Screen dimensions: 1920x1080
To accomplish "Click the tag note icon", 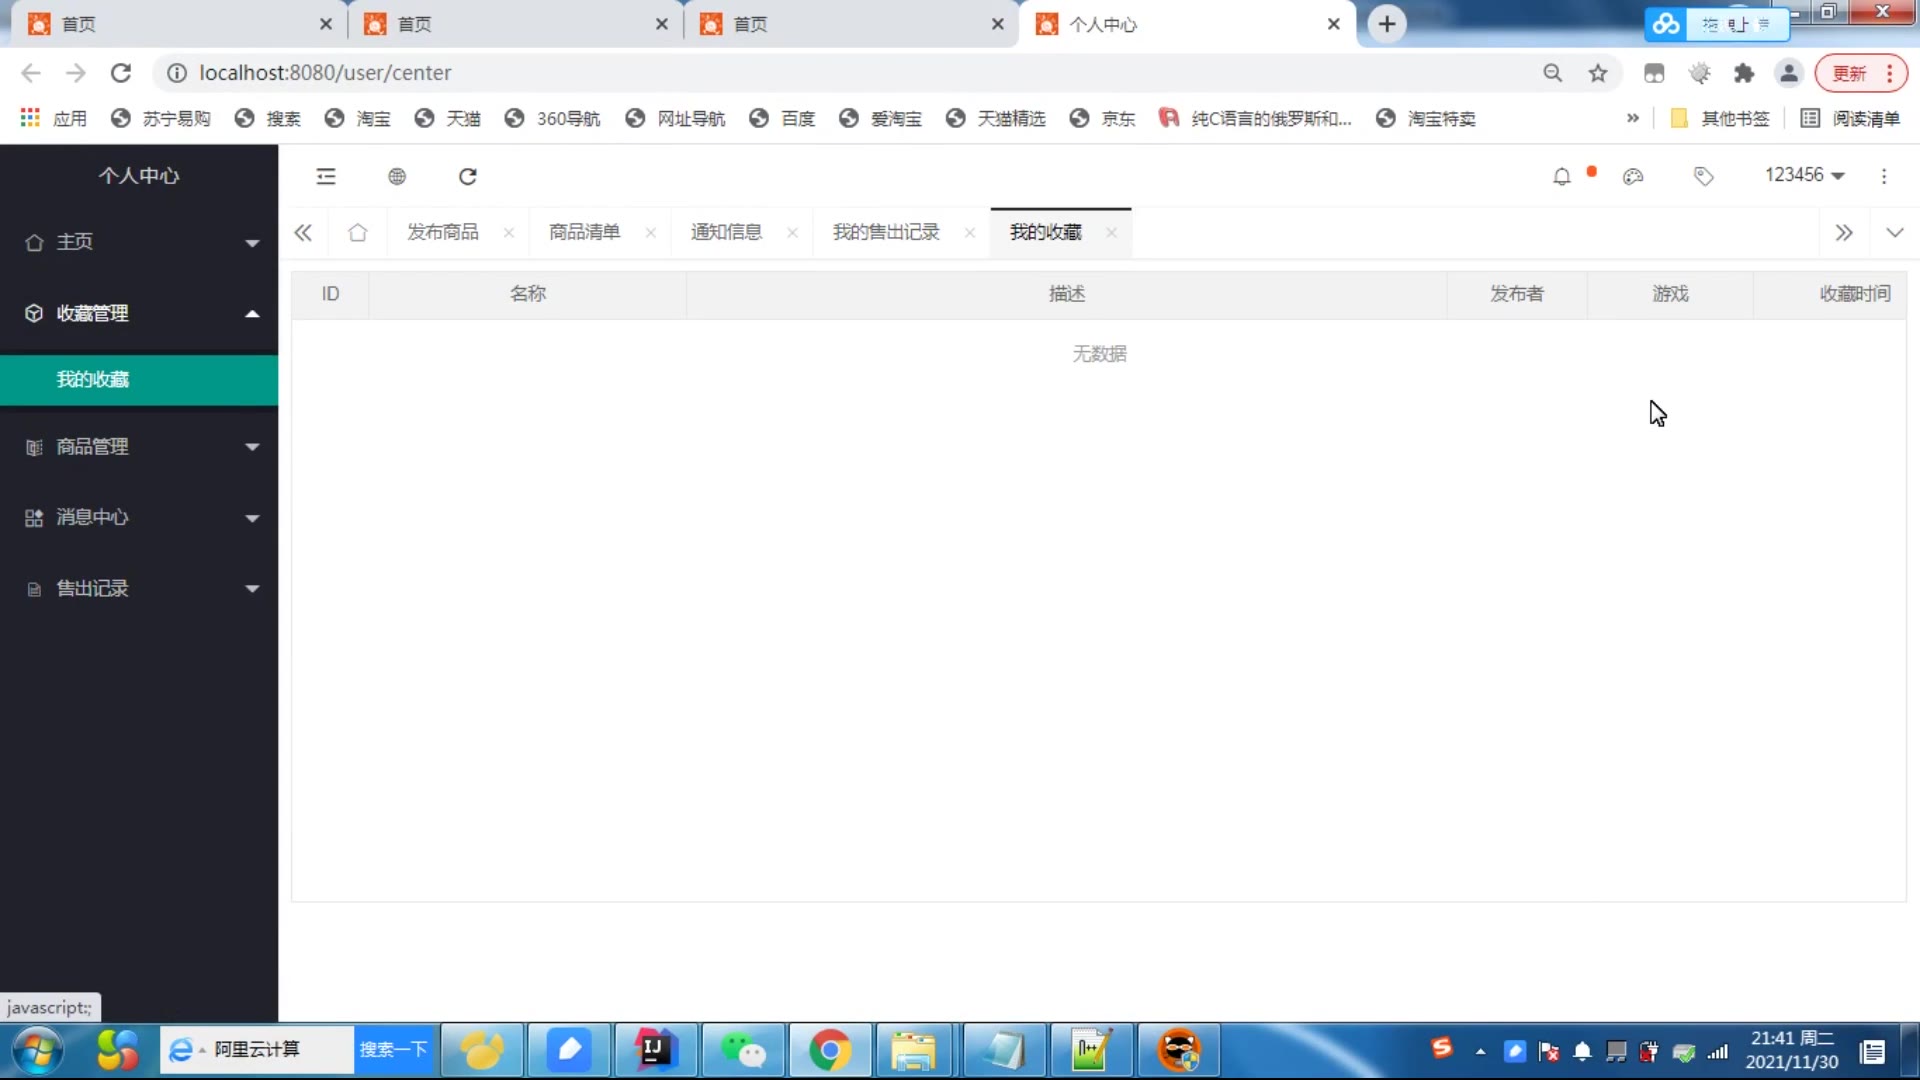I will point(1704,176).
